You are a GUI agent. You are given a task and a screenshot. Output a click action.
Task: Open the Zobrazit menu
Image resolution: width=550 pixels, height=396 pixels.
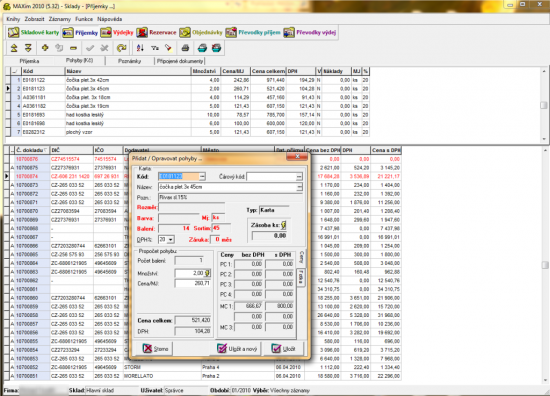tap(34, 19)
